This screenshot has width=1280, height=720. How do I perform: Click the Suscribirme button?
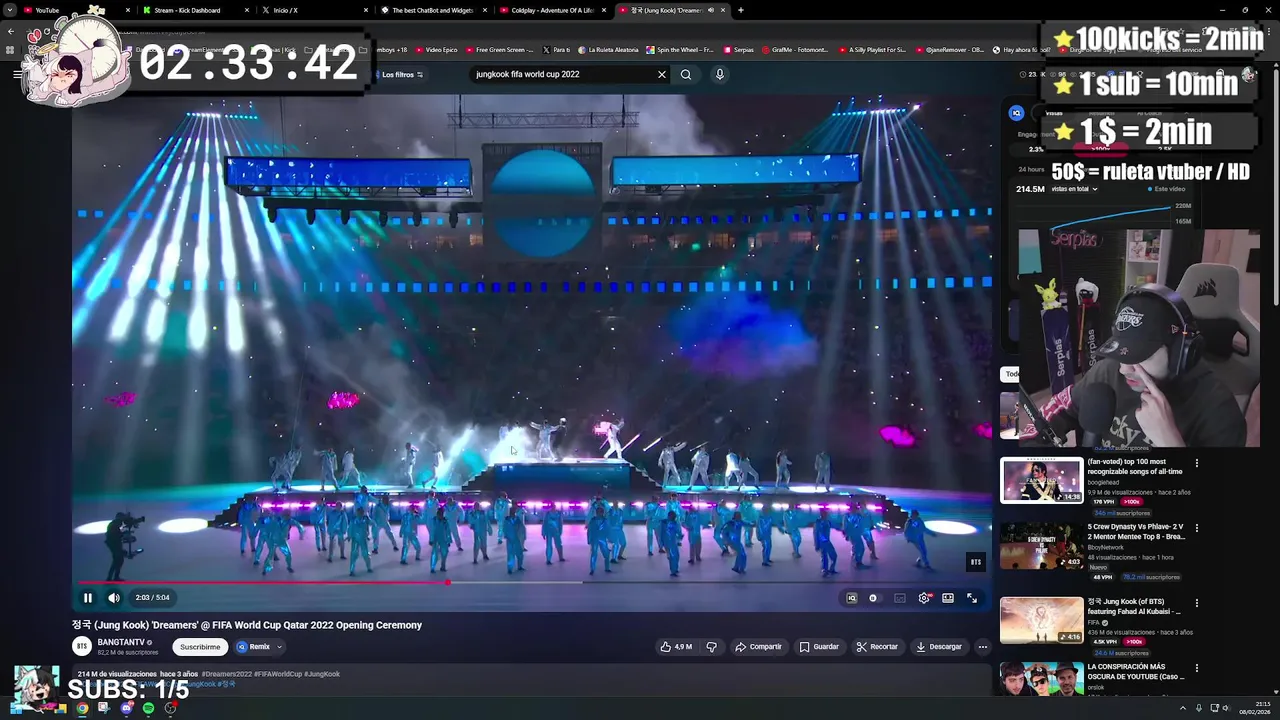pos(200,647)
